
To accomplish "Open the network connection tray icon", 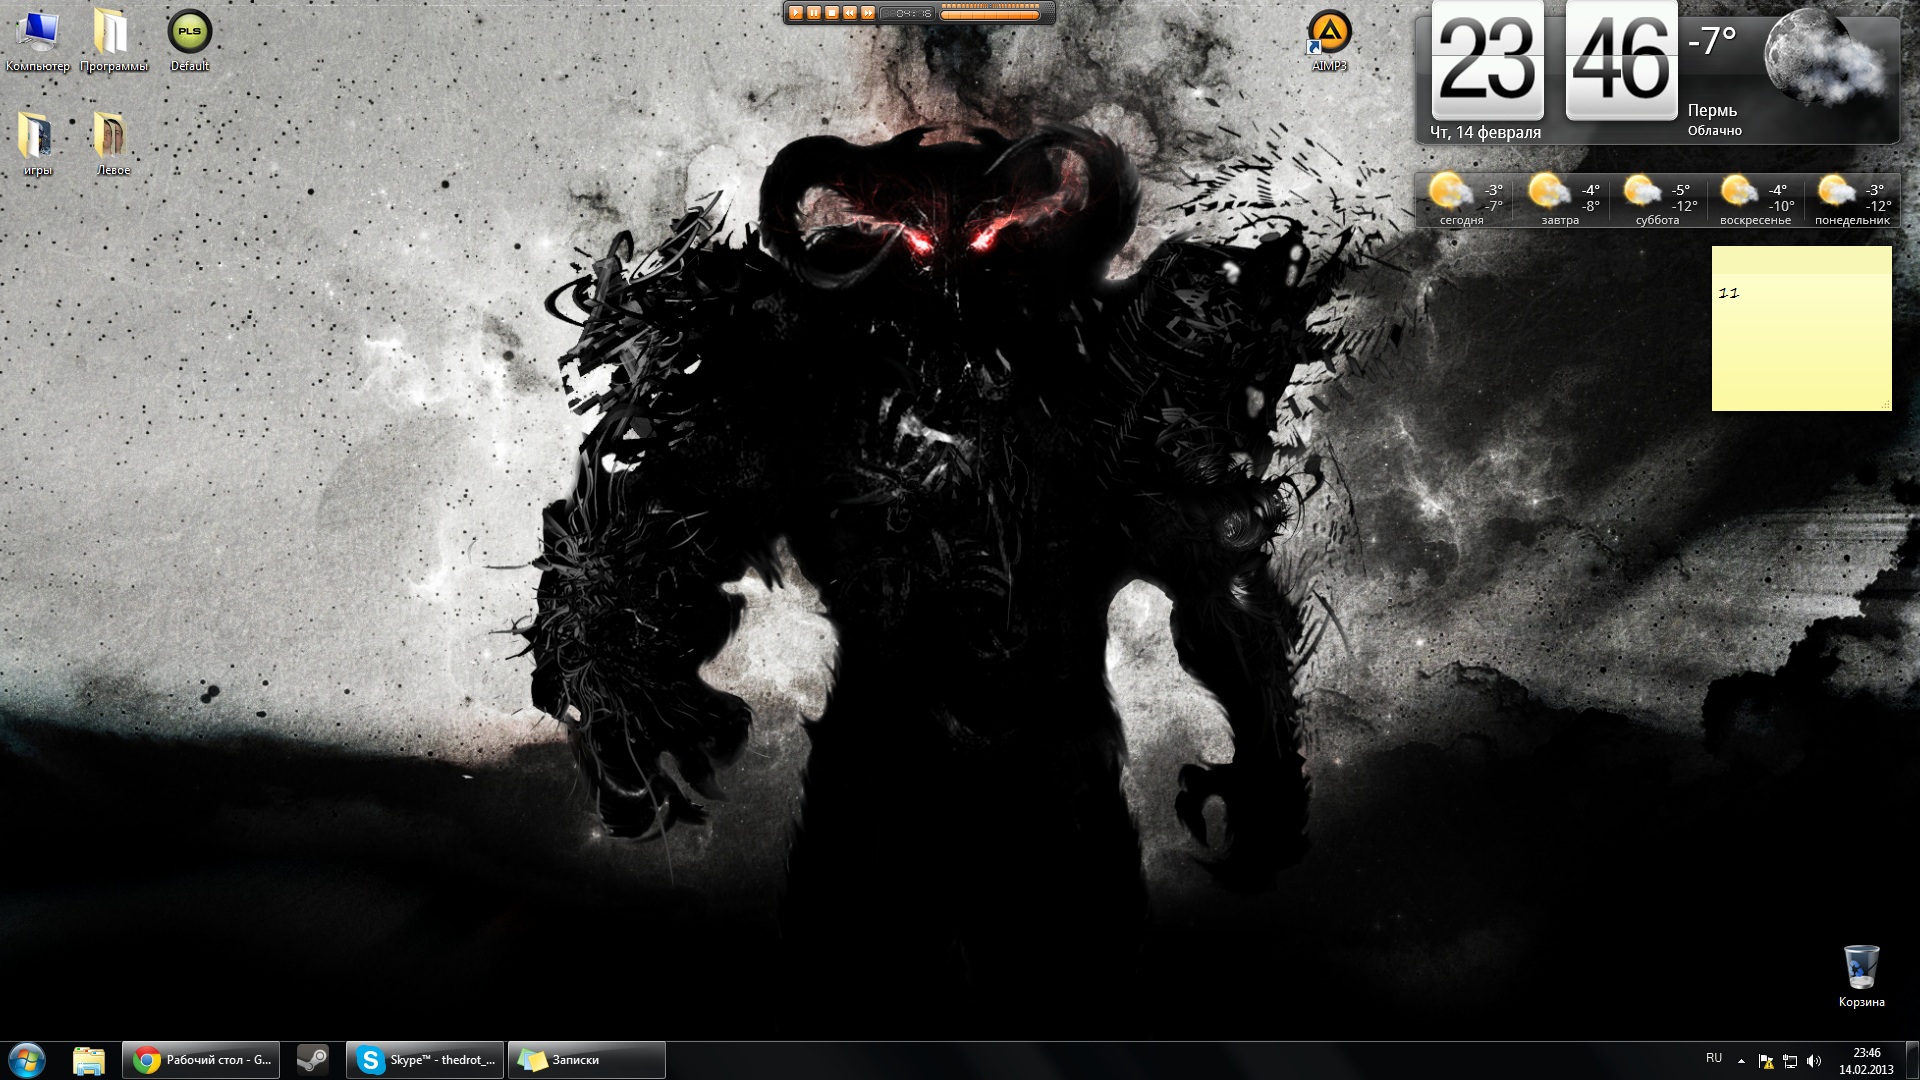I will [x=1790, y=1062].
